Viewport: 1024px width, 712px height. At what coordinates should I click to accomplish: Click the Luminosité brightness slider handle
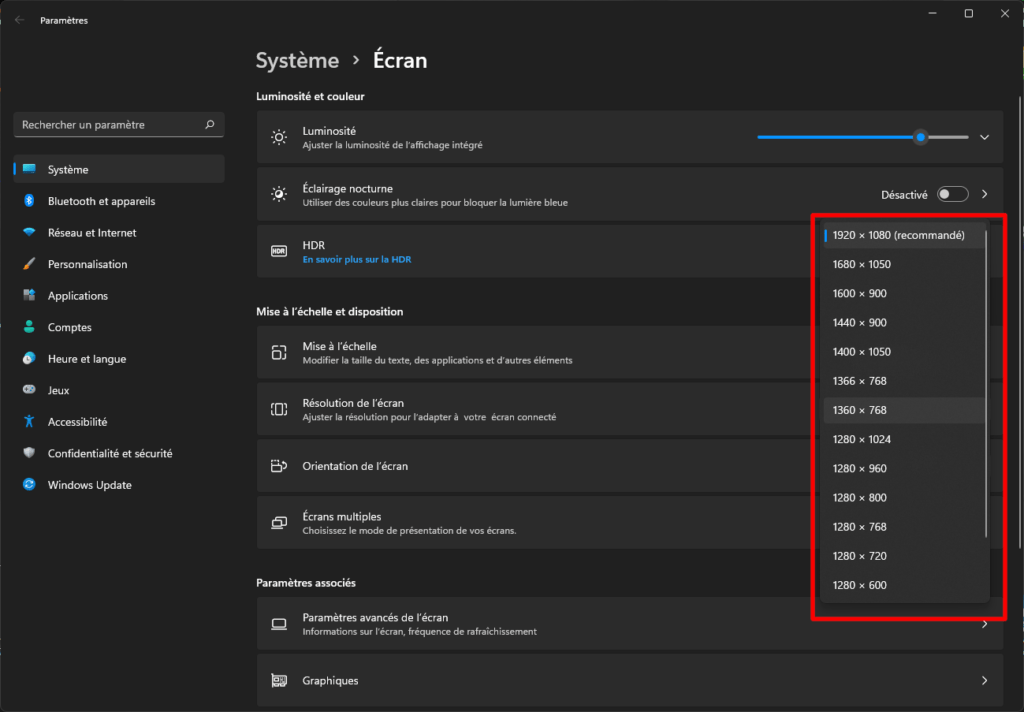pos(920,137)
